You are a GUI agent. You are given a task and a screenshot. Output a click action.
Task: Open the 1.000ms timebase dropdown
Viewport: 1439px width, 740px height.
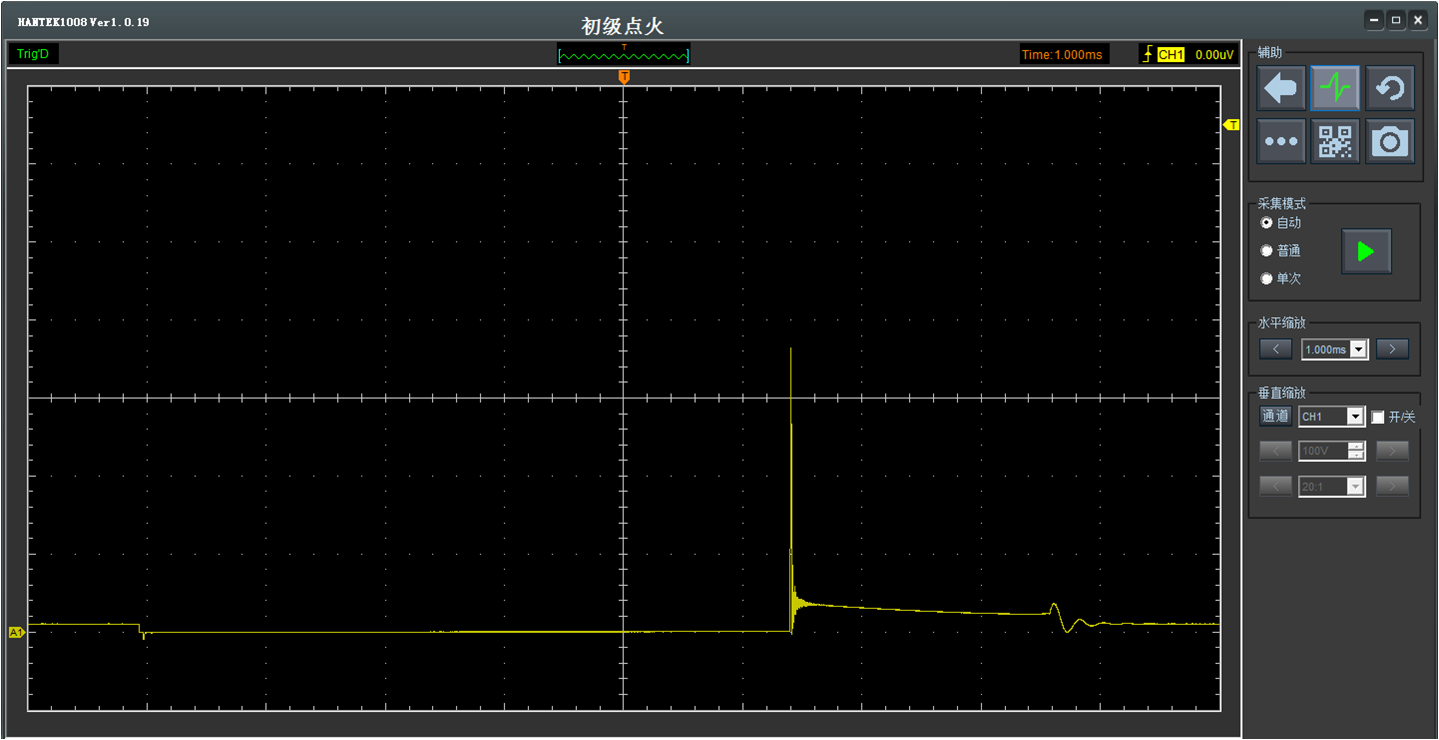coord(1358,350)
